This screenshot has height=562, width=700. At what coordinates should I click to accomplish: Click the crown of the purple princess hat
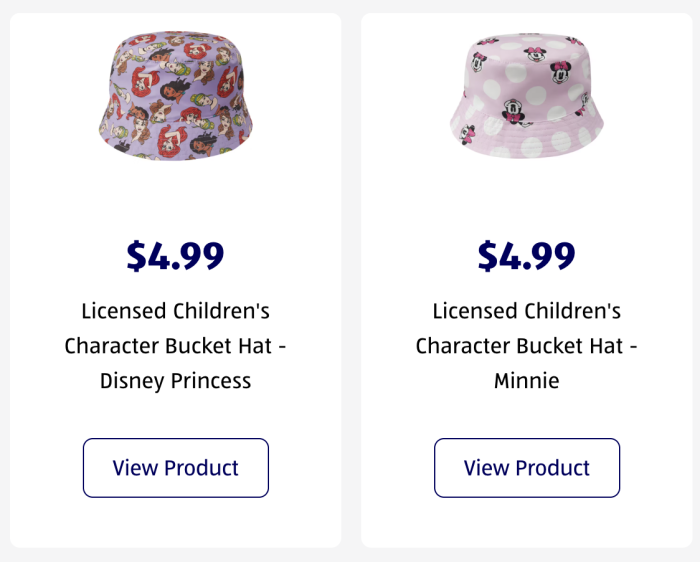coord(176,71)
